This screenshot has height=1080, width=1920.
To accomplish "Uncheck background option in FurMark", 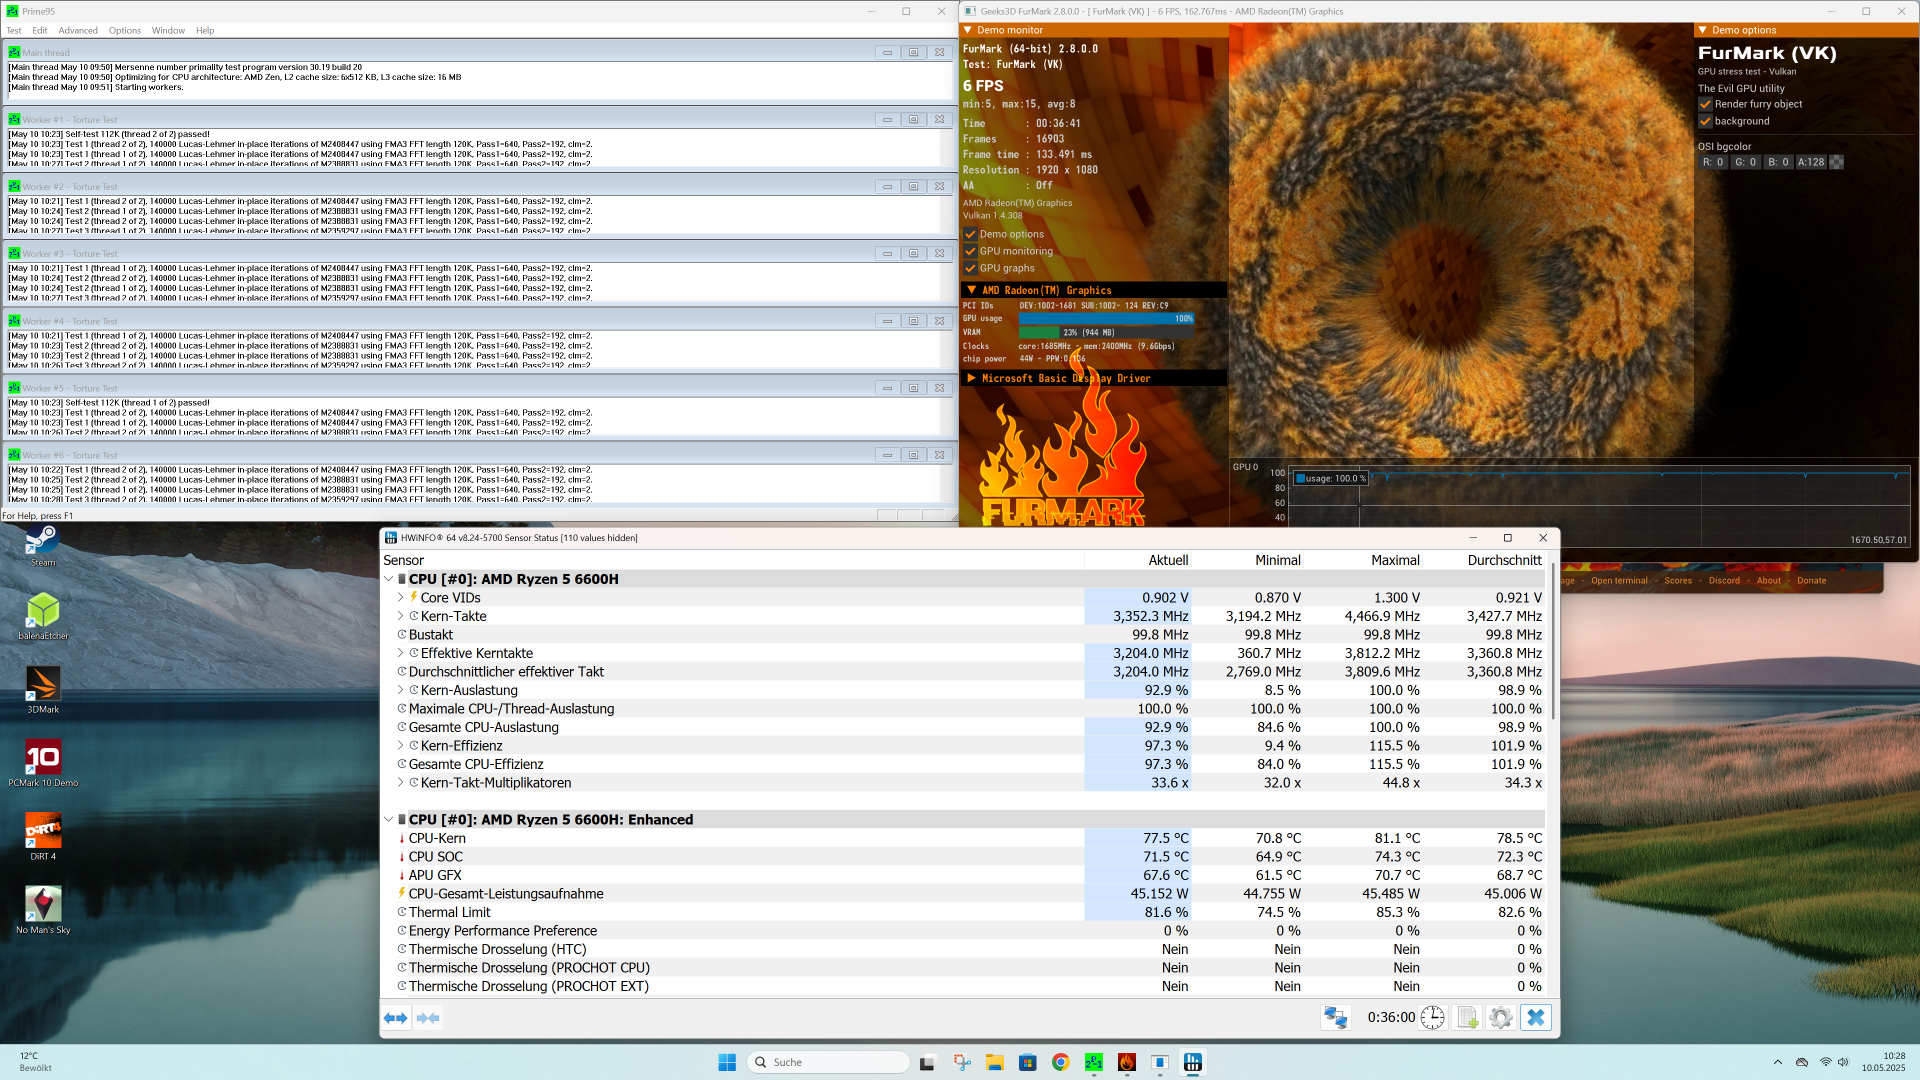I will [x=1705, y=121].
